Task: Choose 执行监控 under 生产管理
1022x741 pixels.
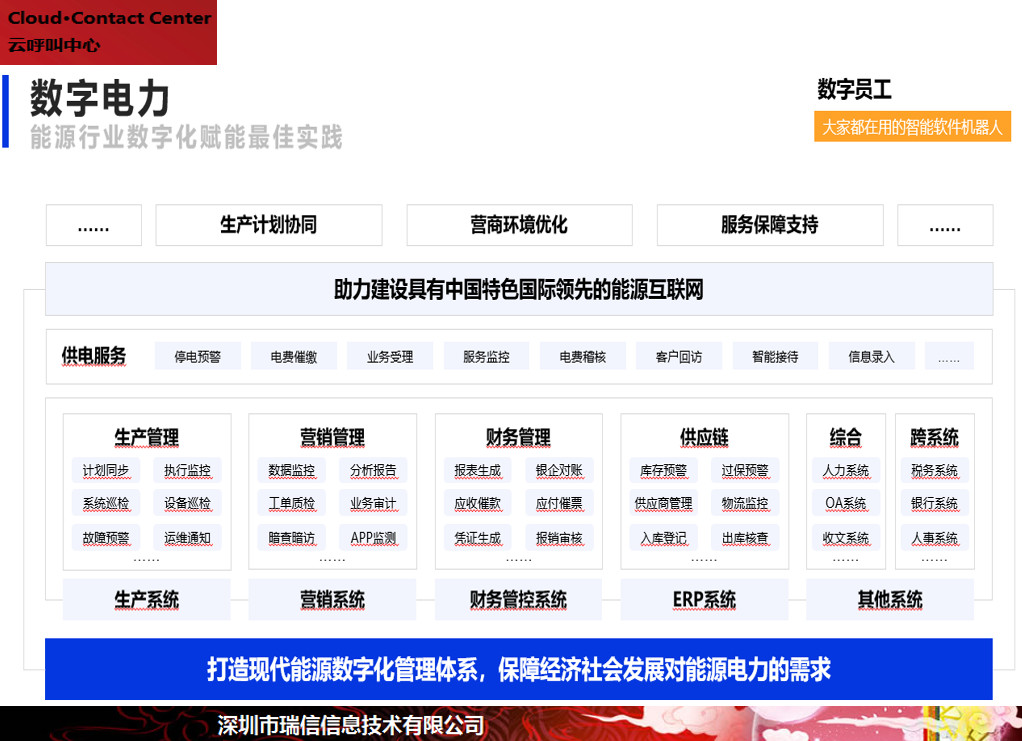Action: coord(188,471)
